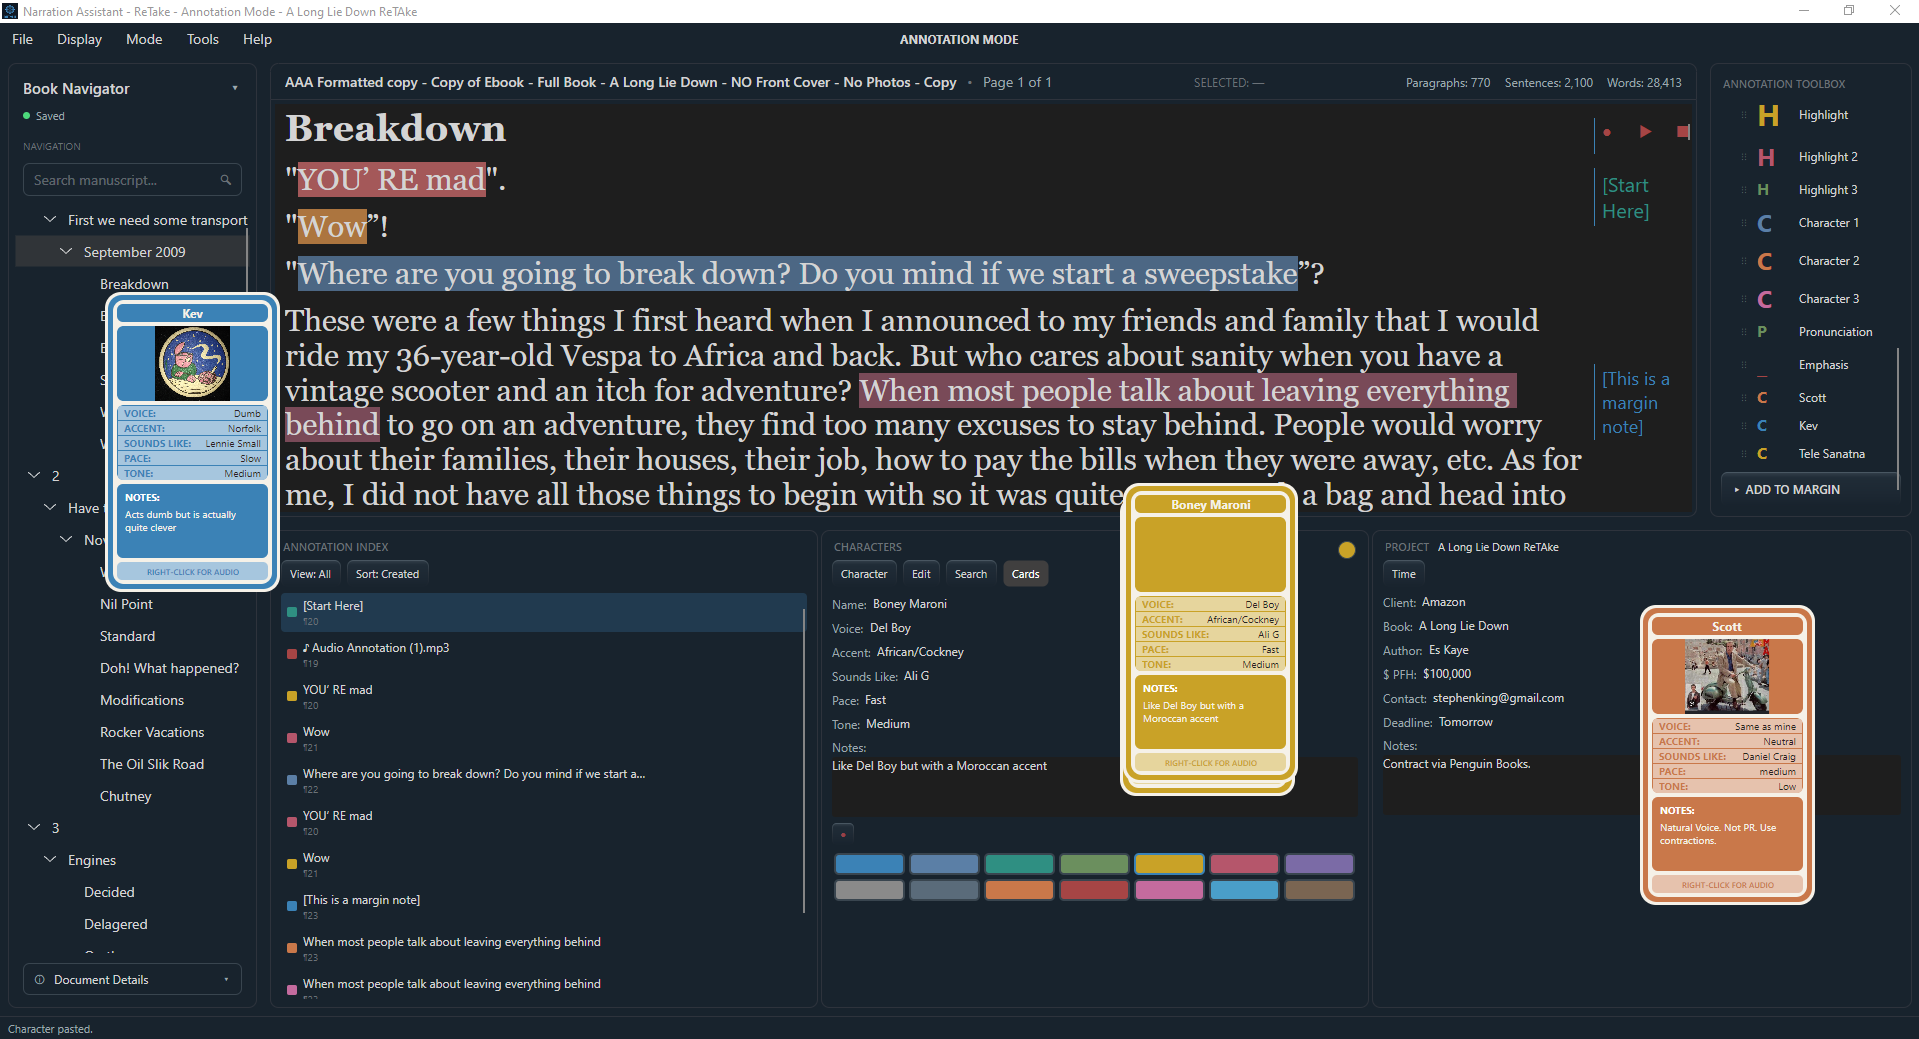Pick the pink Character 3 annotation icon
Image resolution: width=1919 pixels, height=1039 pixels.
point(1765,299)
